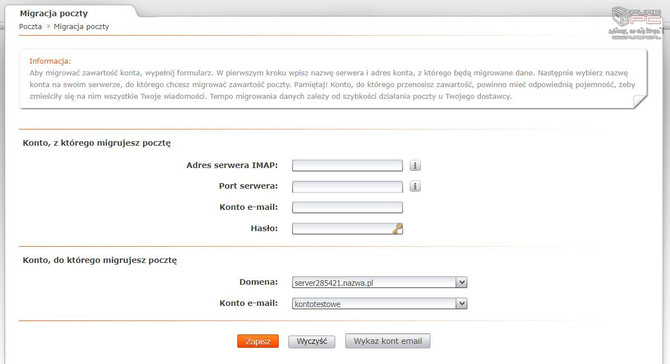This screenshot has width=670, height=364.
Task: Click the Wyczyść button
Action: pyautogui.click(x=311, y=341)
